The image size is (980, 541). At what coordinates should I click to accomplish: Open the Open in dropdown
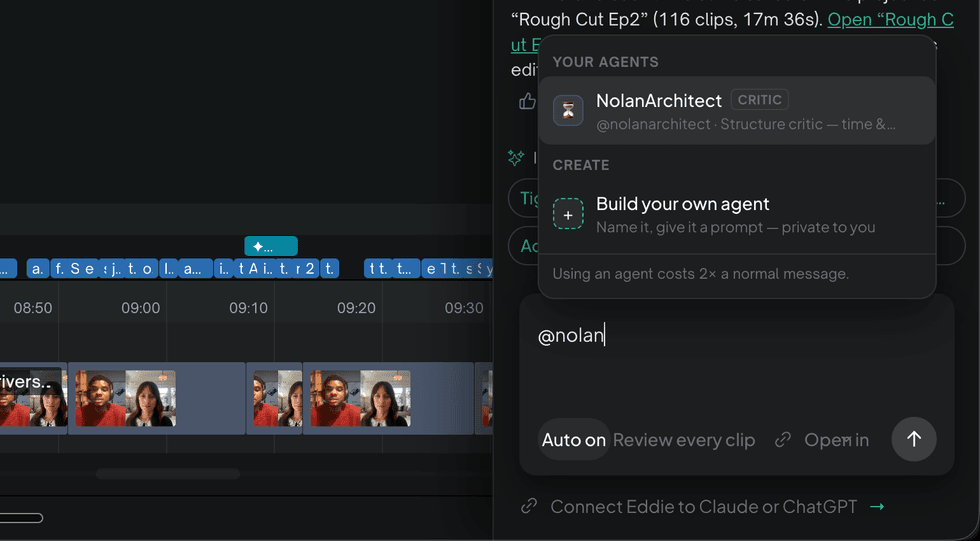(836, 440)
